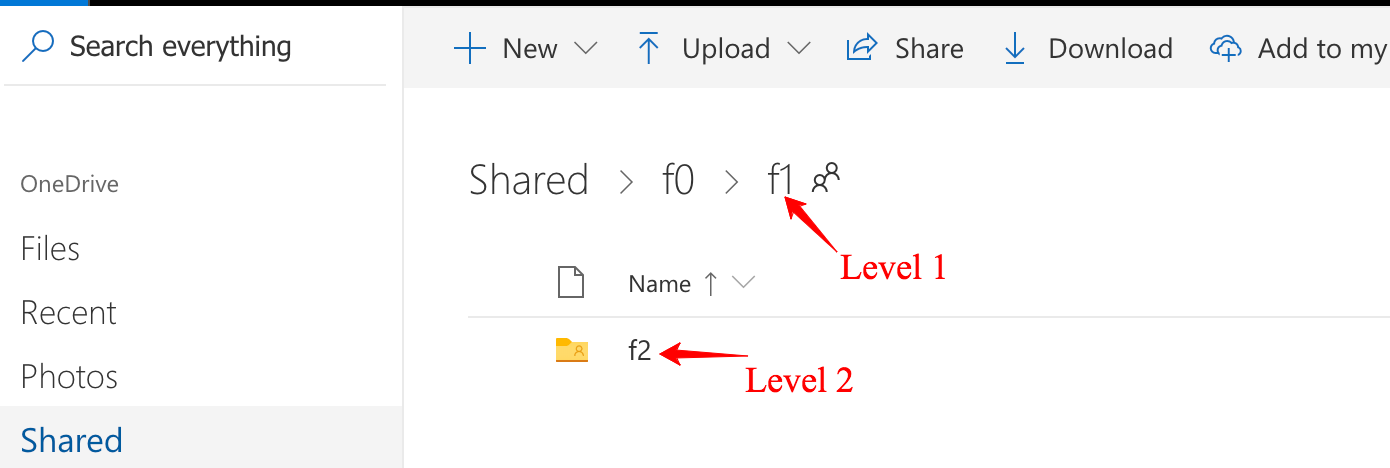Click the Share icon in toolbar
Viewport: 1390px width, 468px height.
(x=862, y=48)
